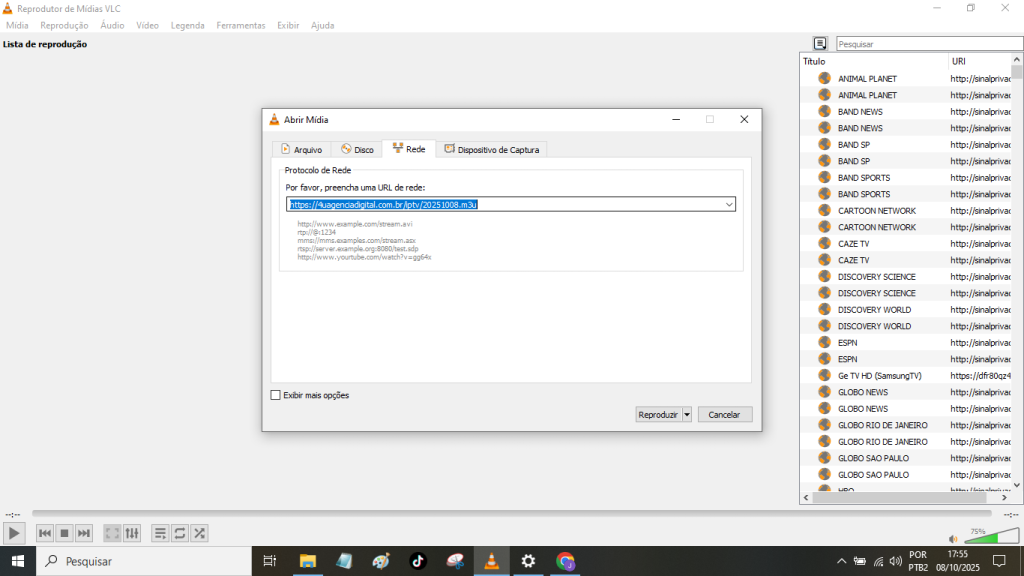Open the Ferramentas menu
Image resolution: width=1024 pixels, height=576 pixels.
240,25
